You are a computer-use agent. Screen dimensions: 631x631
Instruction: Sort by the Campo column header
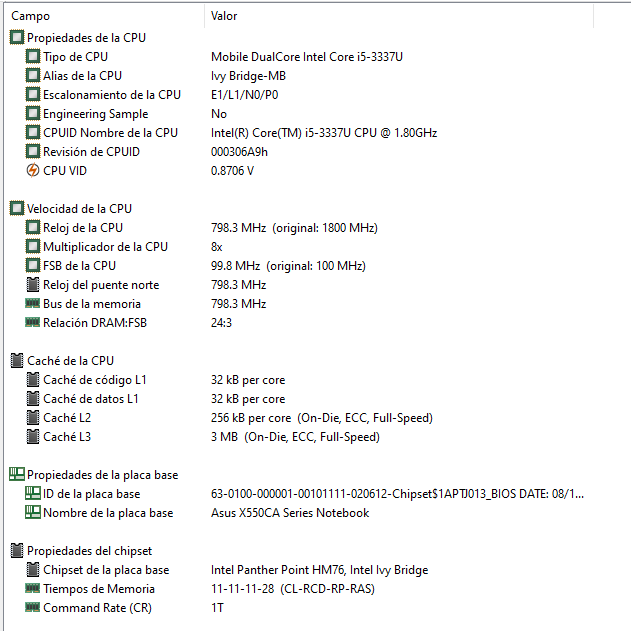pos(106,16)
